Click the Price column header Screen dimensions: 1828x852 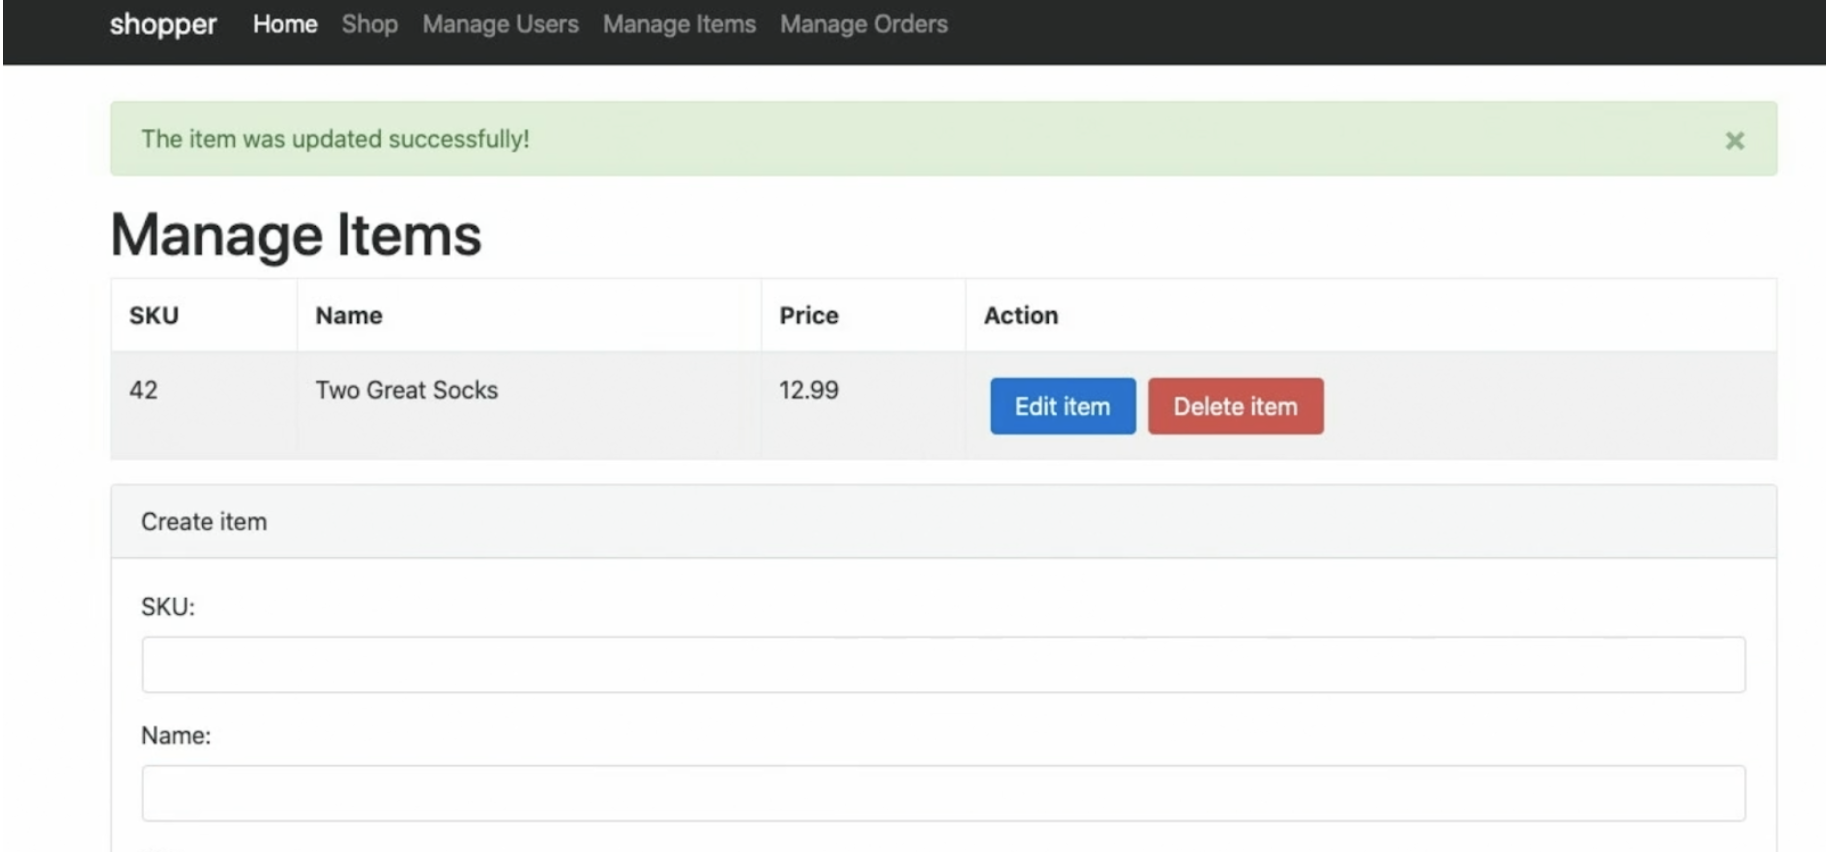pos(808,316)
